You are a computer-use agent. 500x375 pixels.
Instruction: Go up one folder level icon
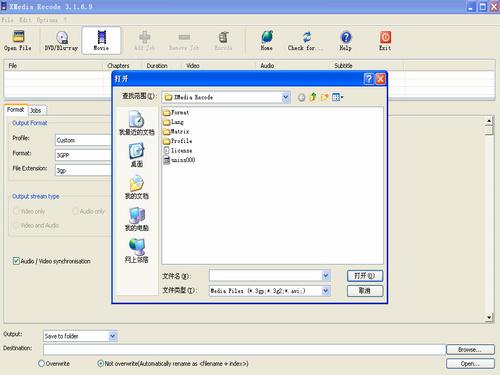(313, 97)
